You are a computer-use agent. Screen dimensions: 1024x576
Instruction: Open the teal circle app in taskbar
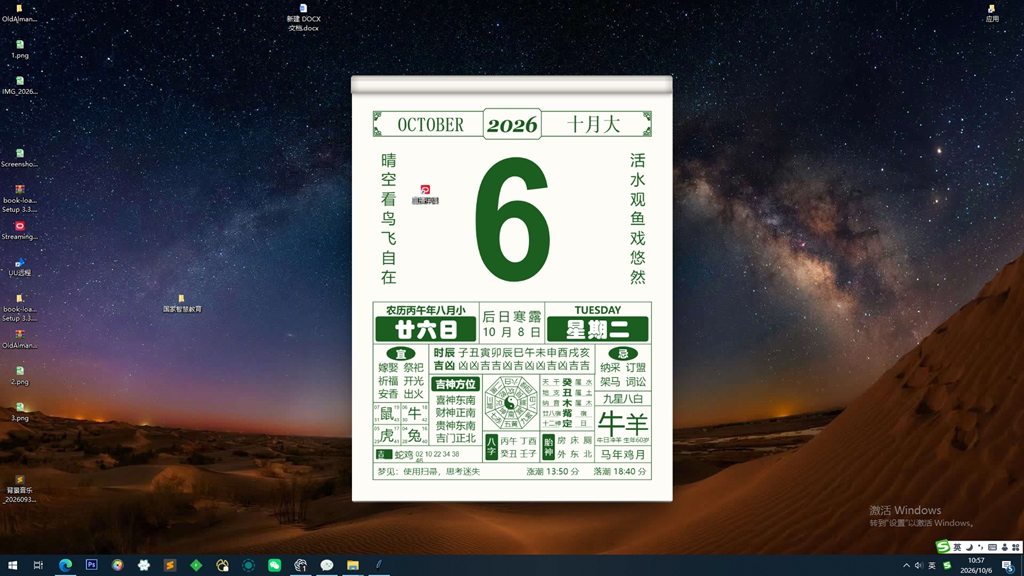tap(248, 565)
